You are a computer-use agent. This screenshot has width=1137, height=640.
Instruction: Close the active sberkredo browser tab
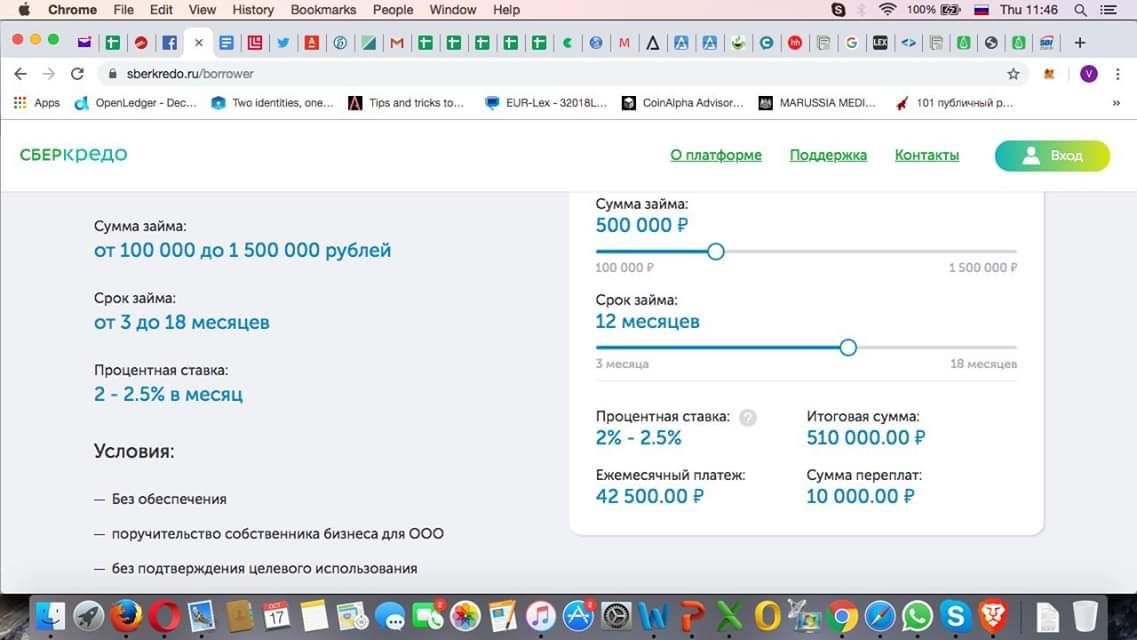click(199, 43)
